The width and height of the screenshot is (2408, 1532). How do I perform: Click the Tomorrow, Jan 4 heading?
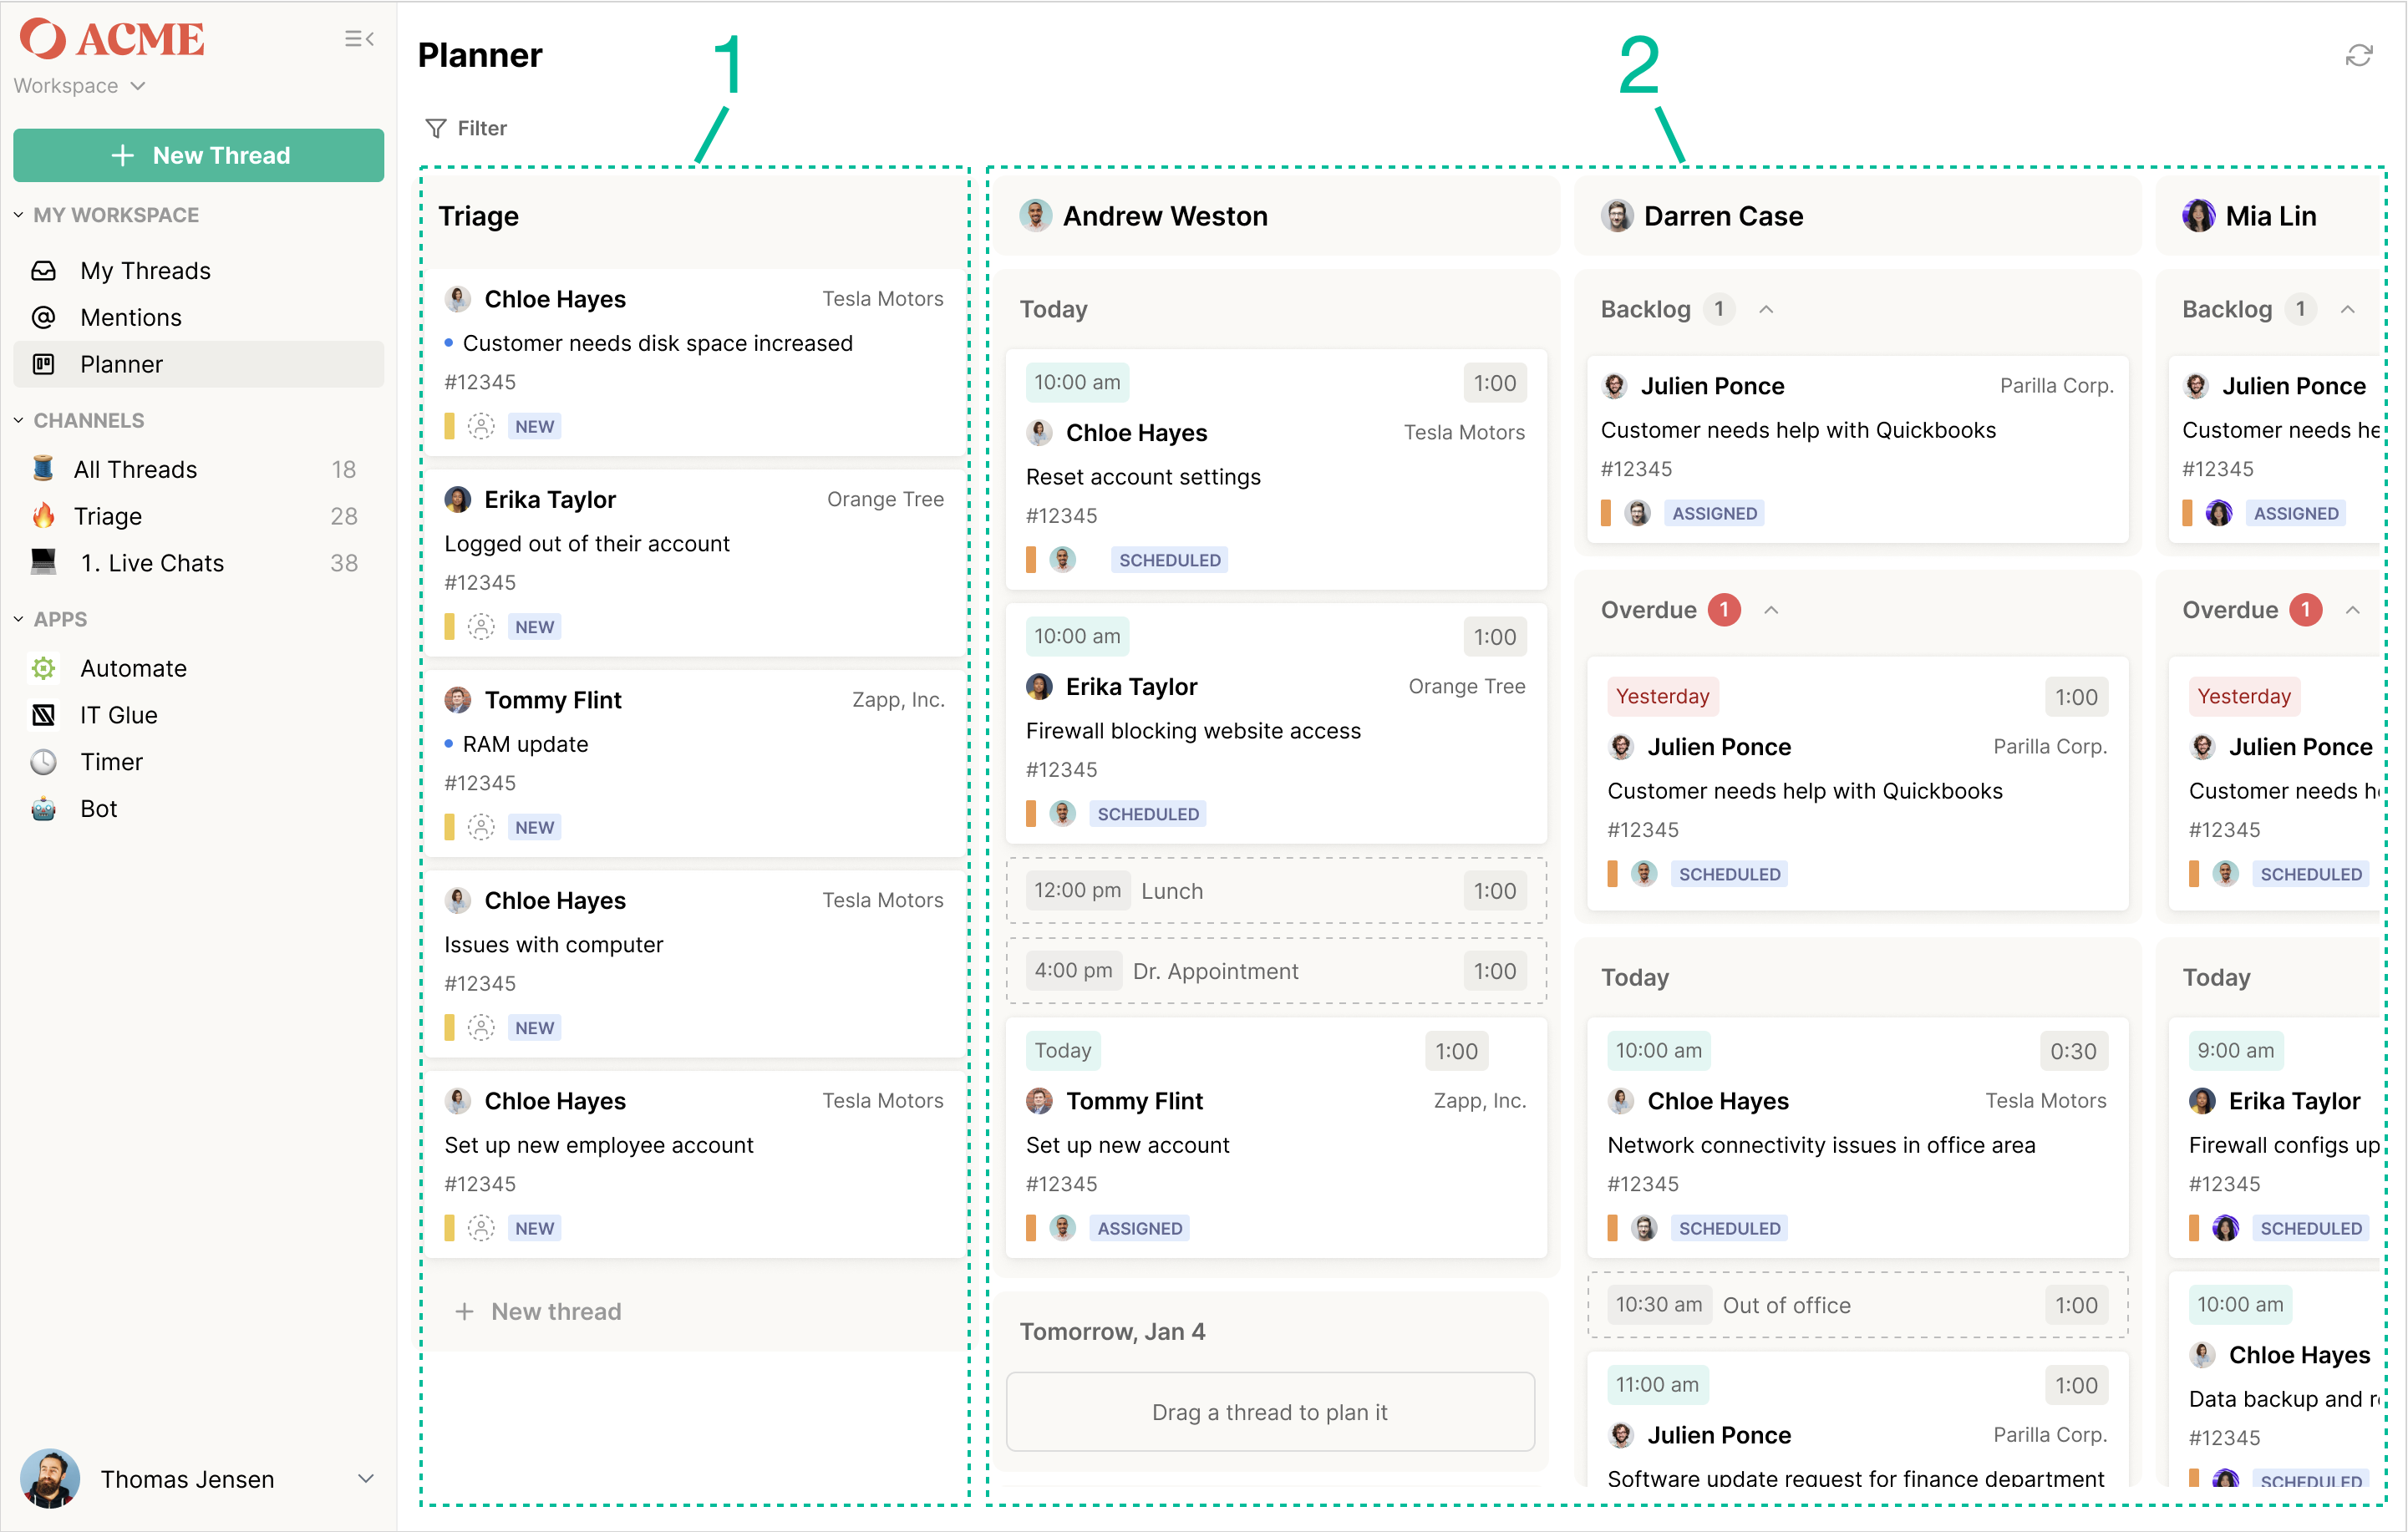click(x=1112, y=1332)
